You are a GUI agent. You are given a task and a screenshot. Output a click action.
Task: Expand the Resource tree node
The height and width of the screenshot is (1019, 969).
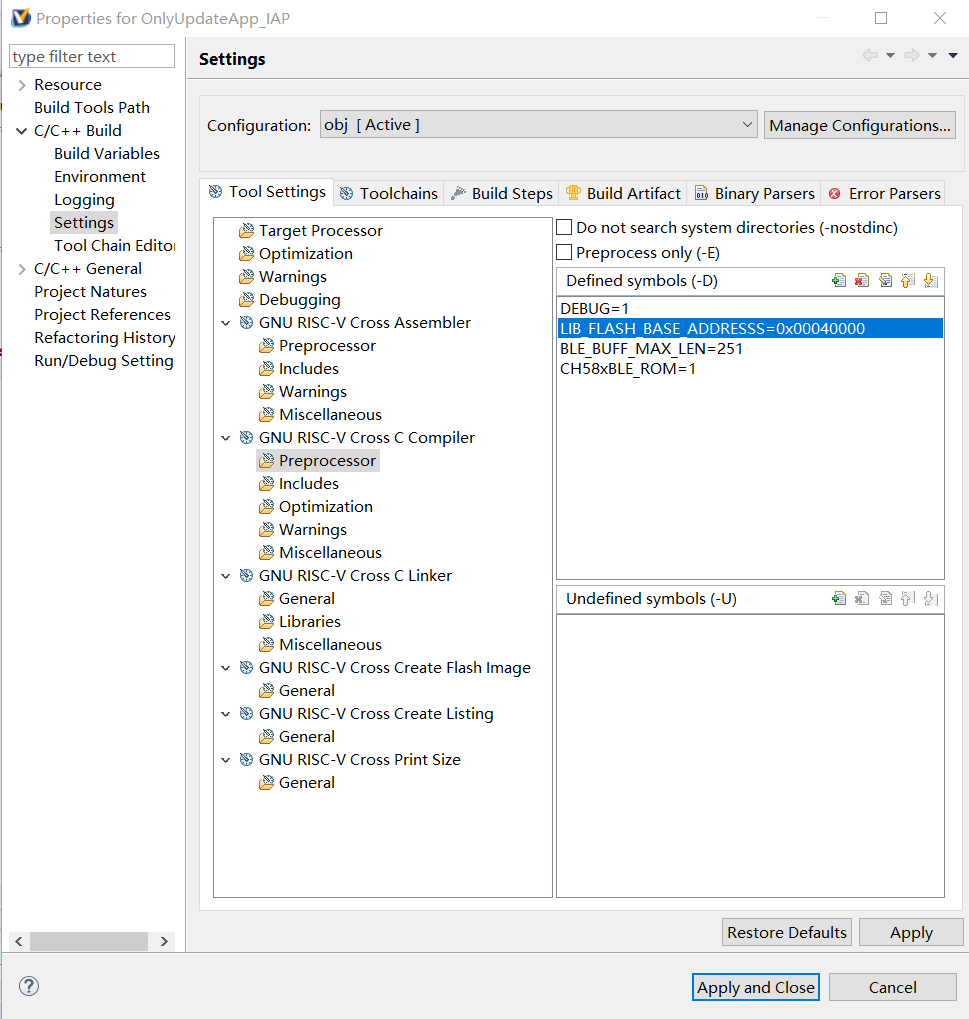pos(22,85)
